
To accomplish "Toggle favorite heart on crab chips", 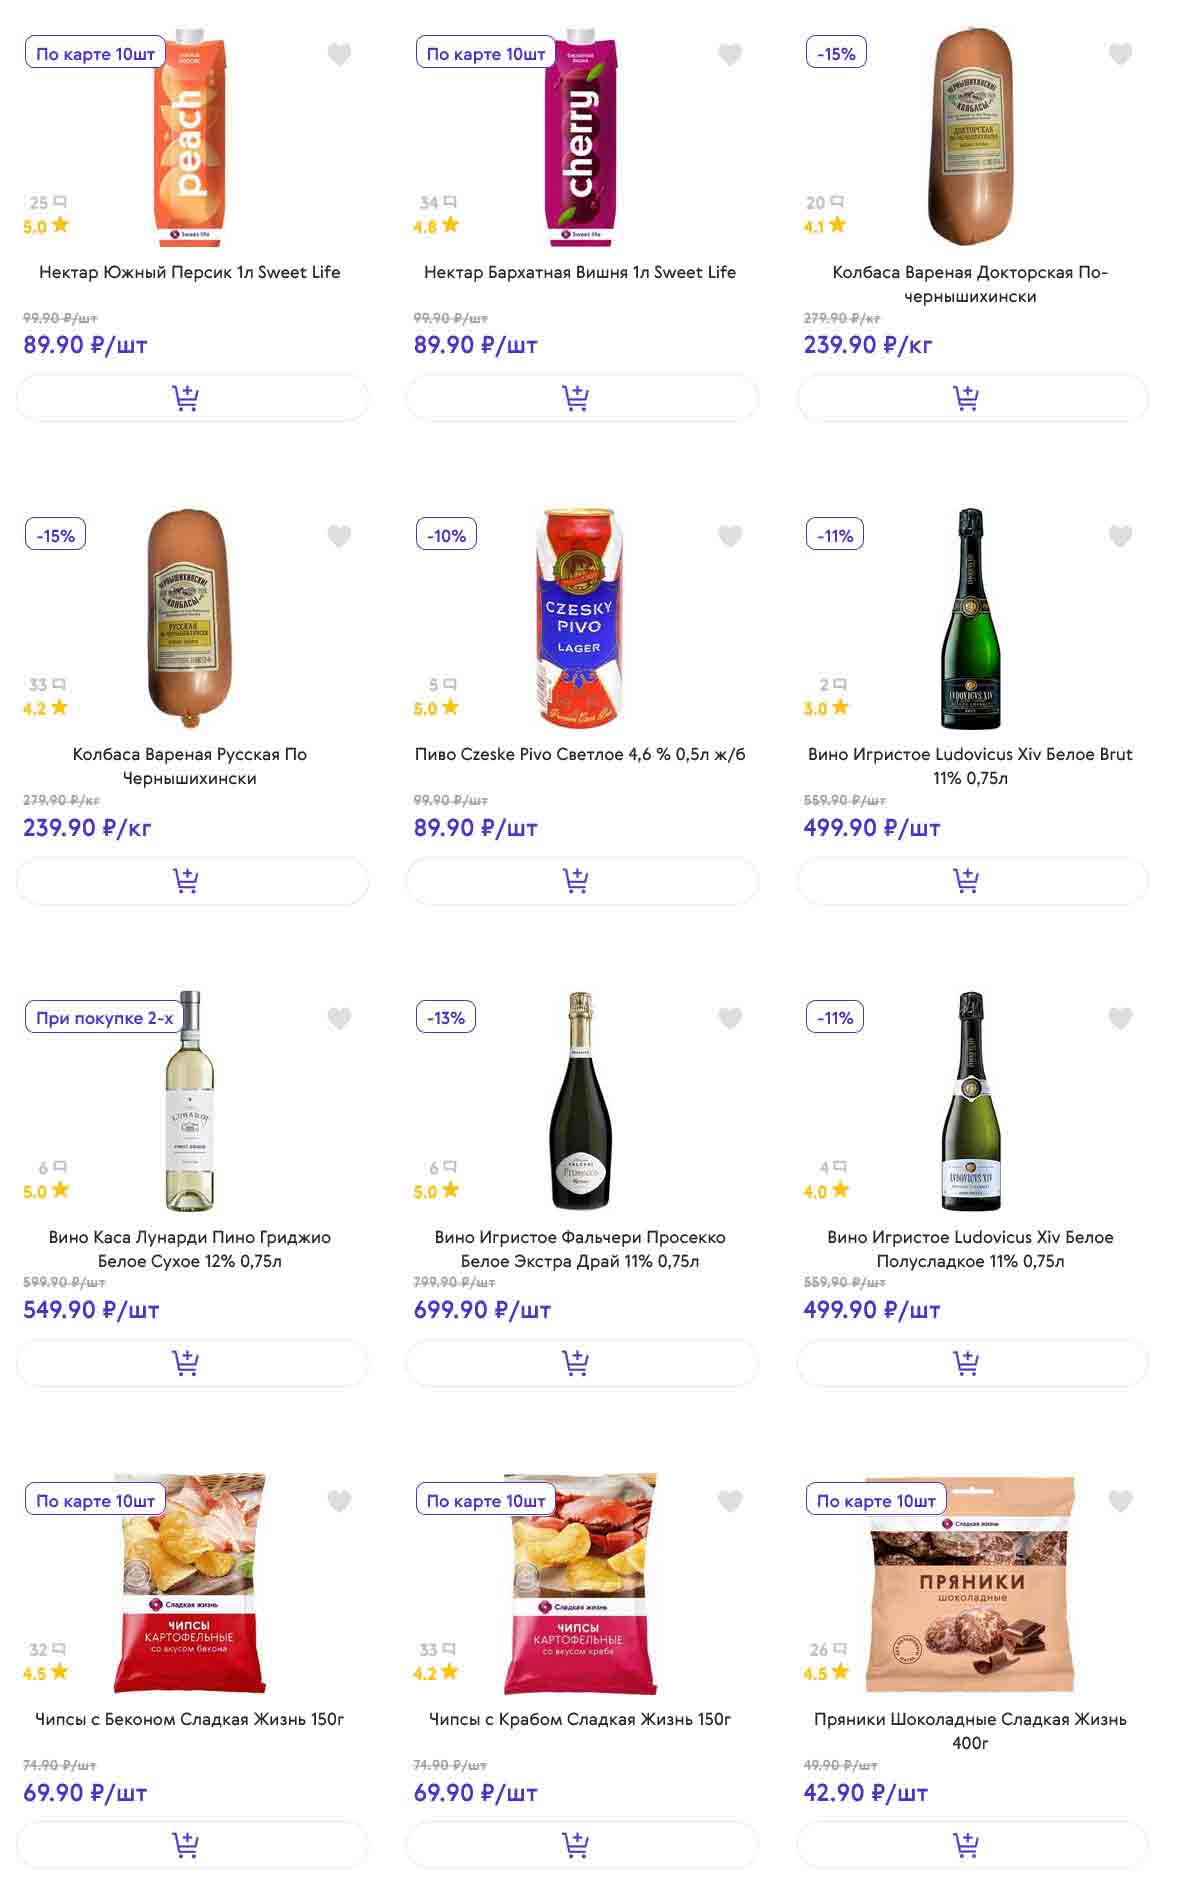I will click(730, 1501).
